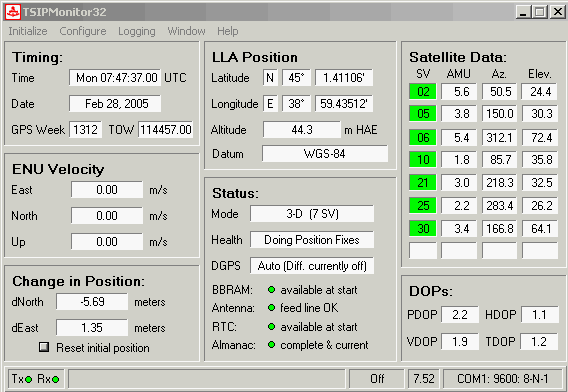Click the Altitude value 44.3
This screenshot has width=568, height=392.
[302, 129]
